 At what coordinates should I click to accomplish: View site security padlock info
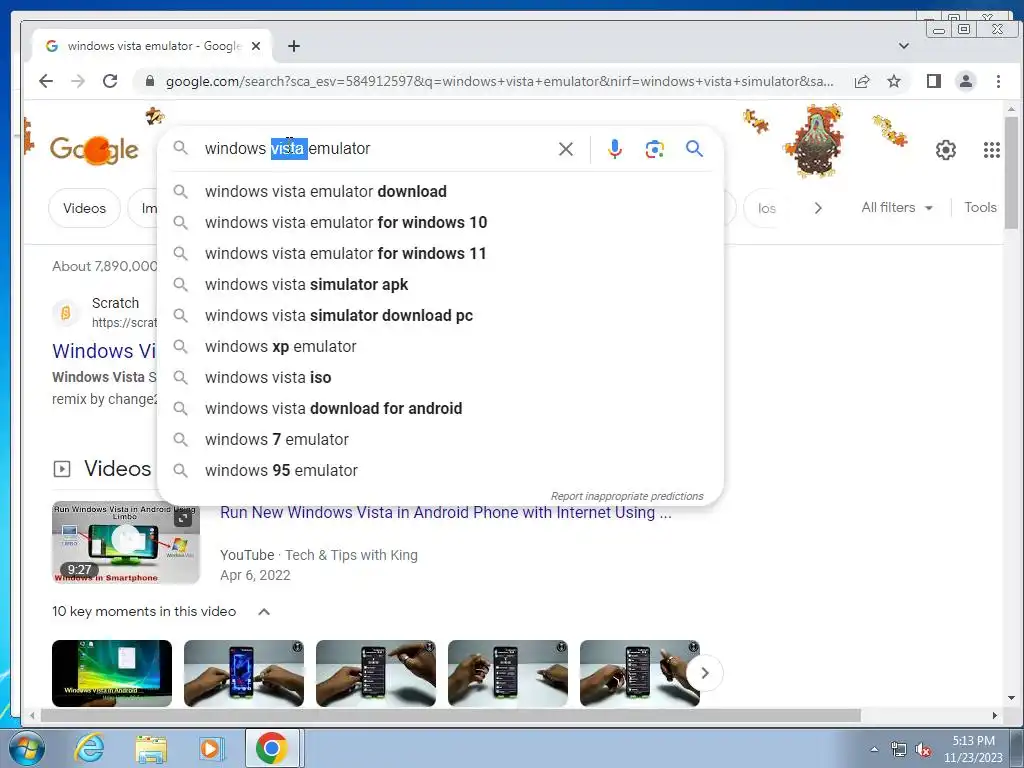pos(150,81)
